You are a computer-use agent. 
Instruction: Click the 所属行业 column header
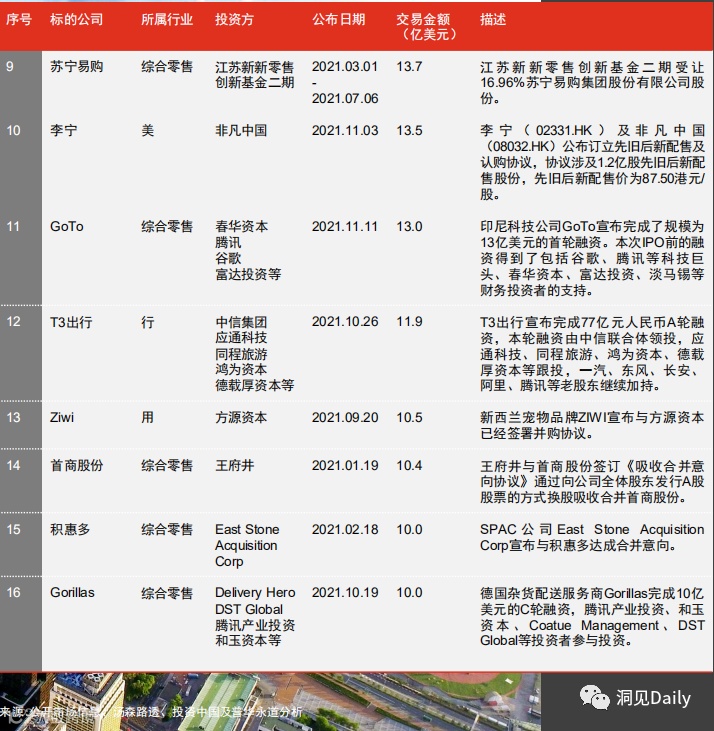tap(167, 20)
